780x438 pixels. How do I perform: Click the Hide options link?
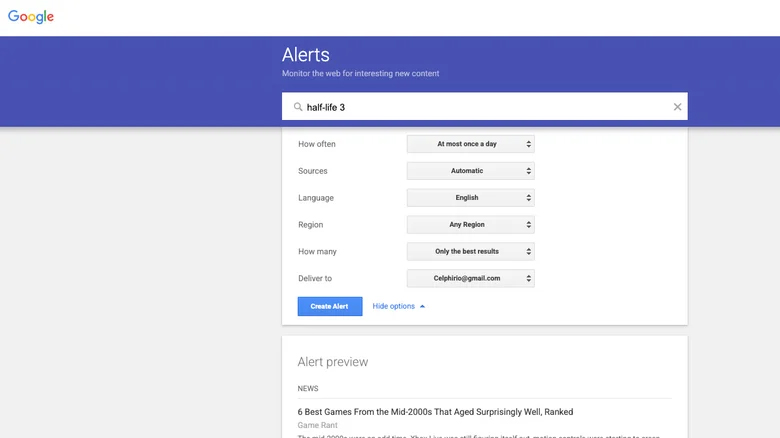click(x=393, y=307)
